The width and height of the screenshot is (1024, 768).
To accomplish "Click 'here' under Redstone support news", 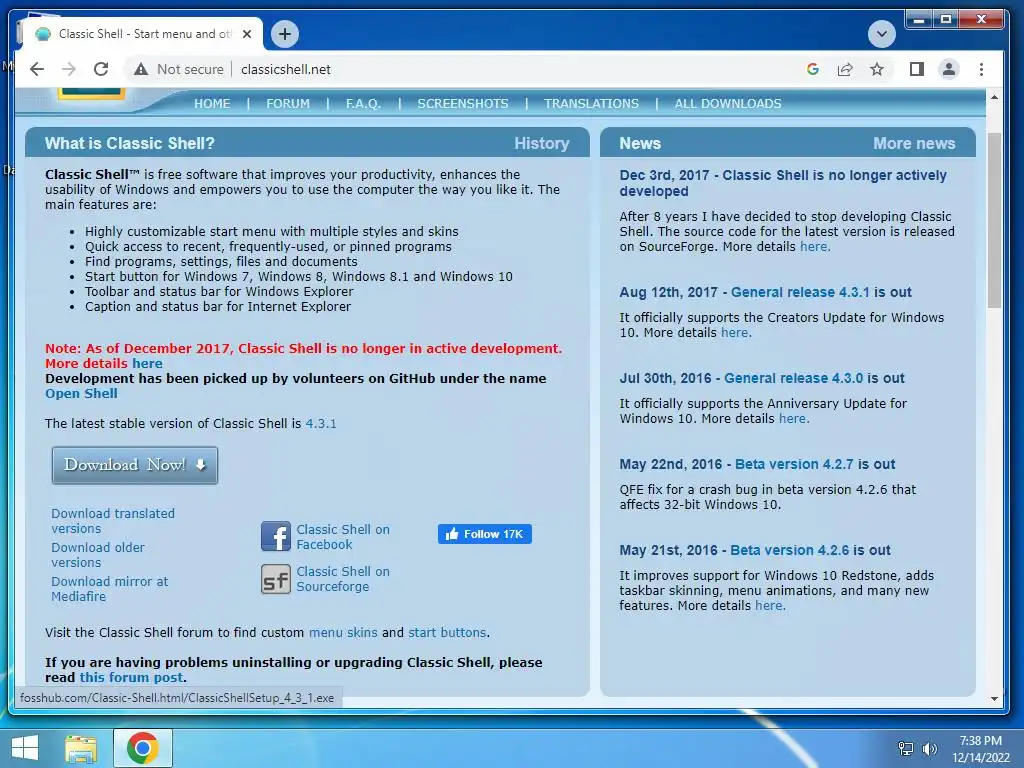I will point(769,606).
